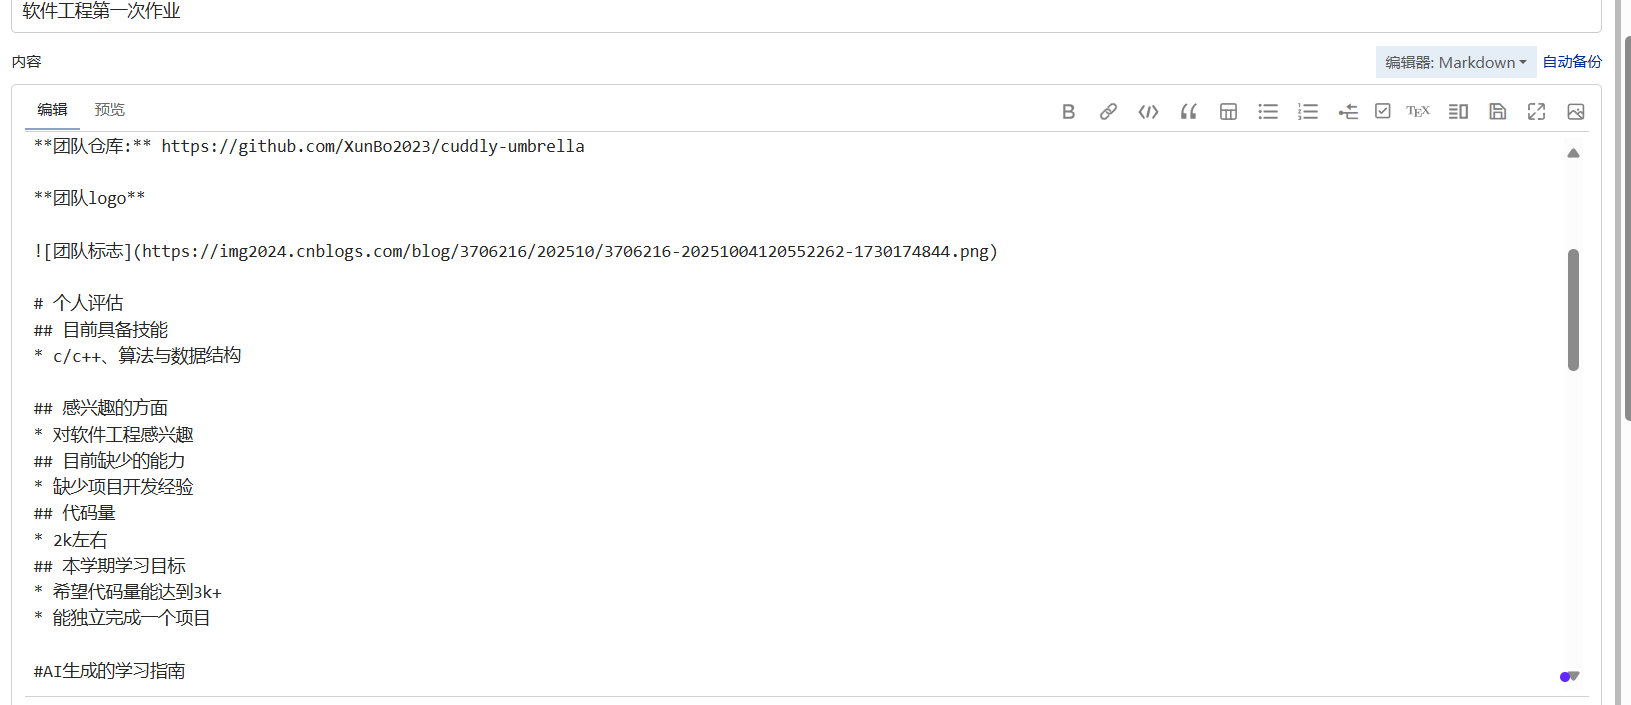1631x705 pixels.
Task: Select the 编辑 edit tab
Action: point(52,110)
